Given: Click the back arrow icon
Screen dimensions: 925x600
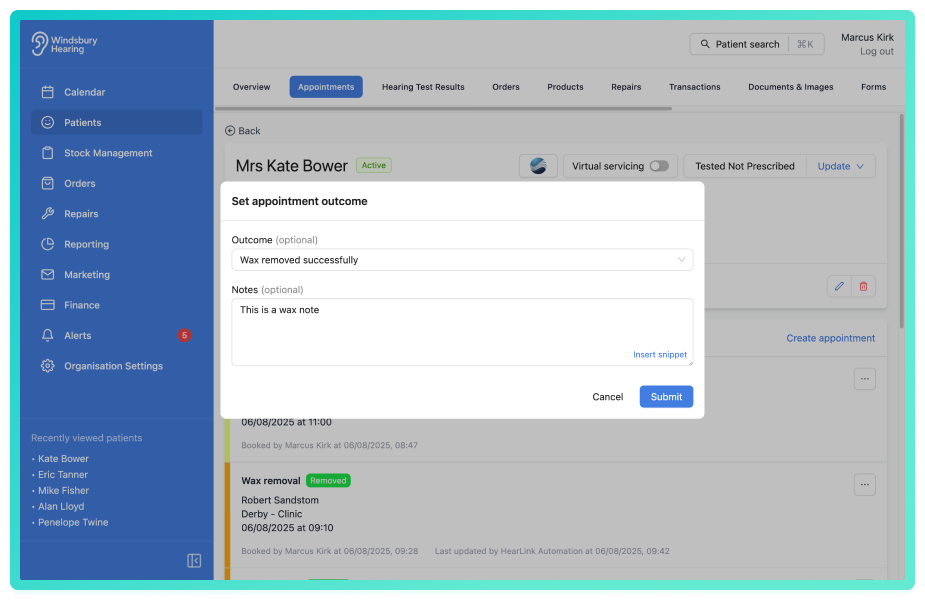Looking at the screenshot, I should (230, 131).
